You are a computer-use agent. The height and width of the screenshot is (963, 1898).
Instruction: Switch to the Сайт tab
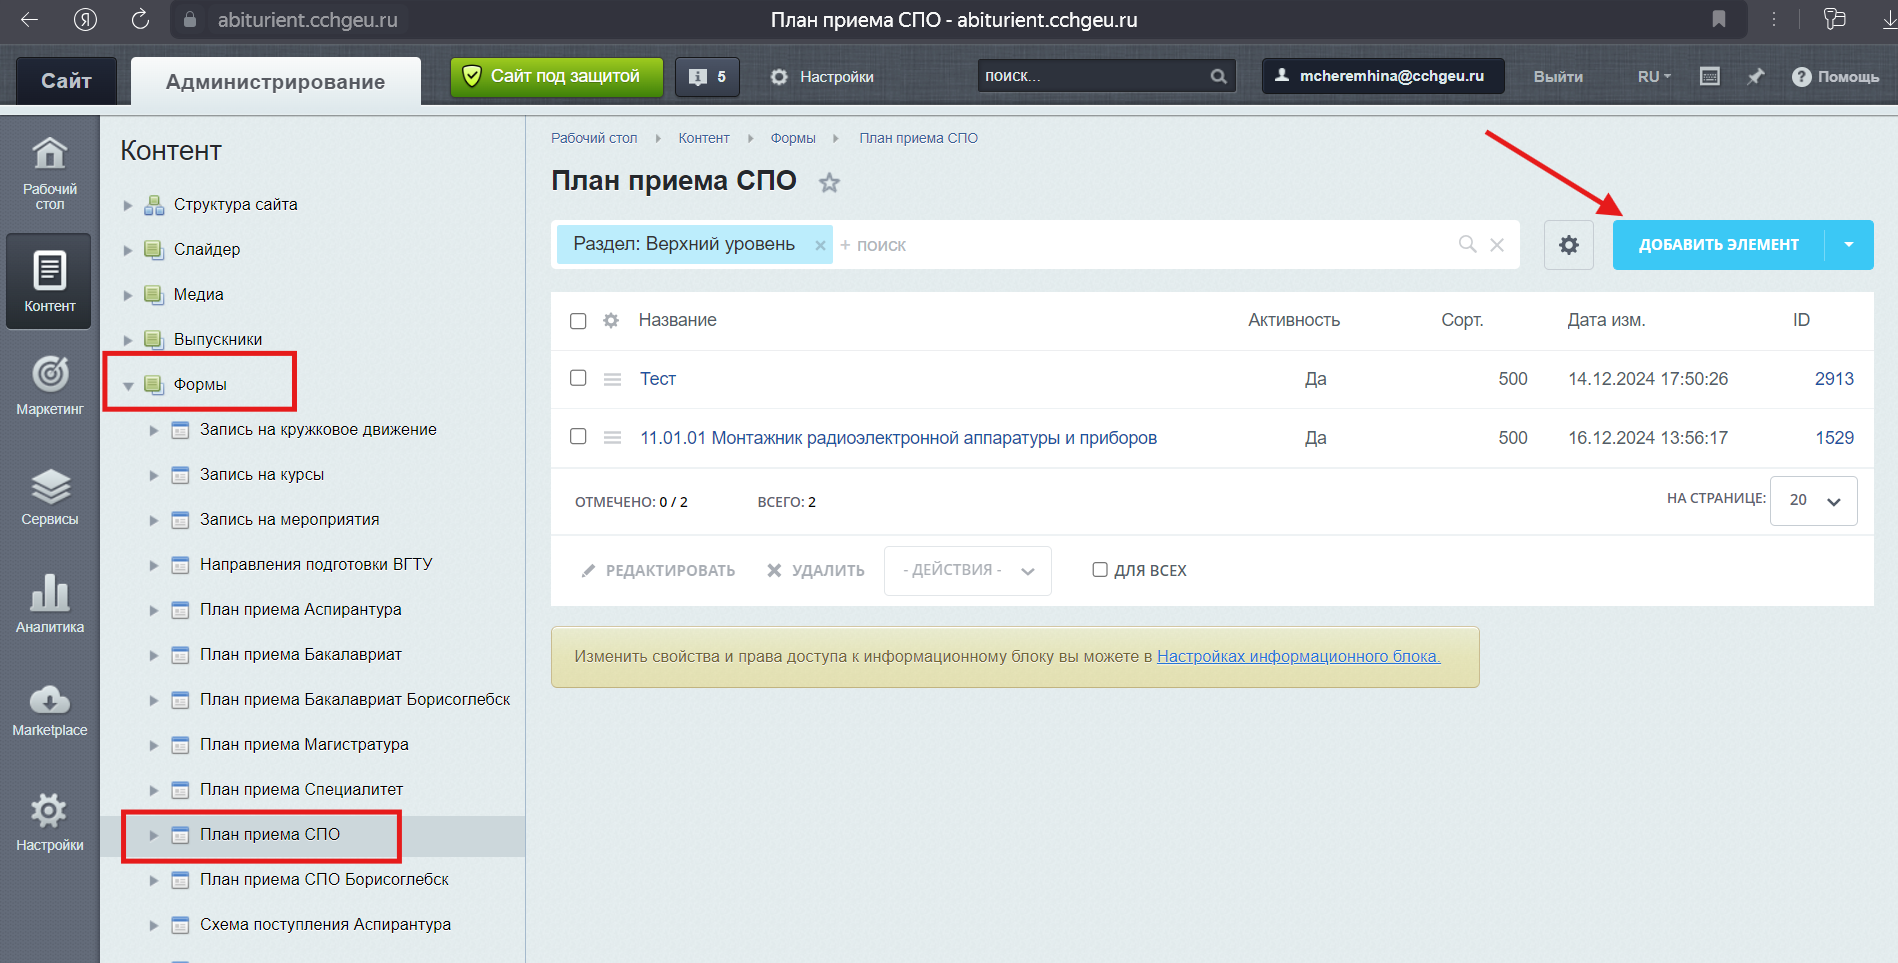(66, 81)
